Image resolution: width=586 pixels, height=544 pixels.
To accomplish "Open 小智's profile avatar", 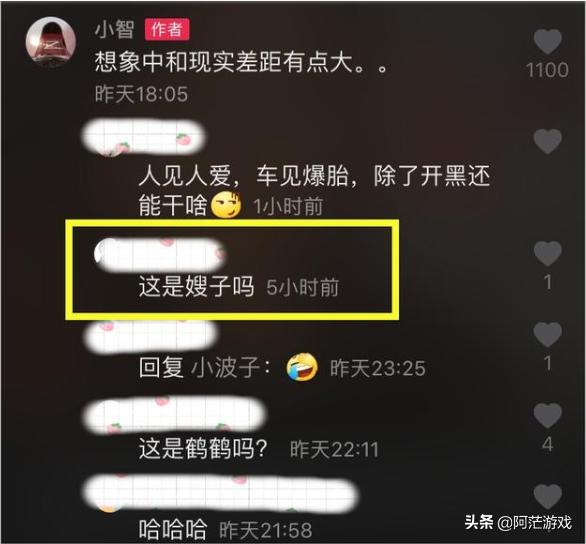I will tap(50, 42).
